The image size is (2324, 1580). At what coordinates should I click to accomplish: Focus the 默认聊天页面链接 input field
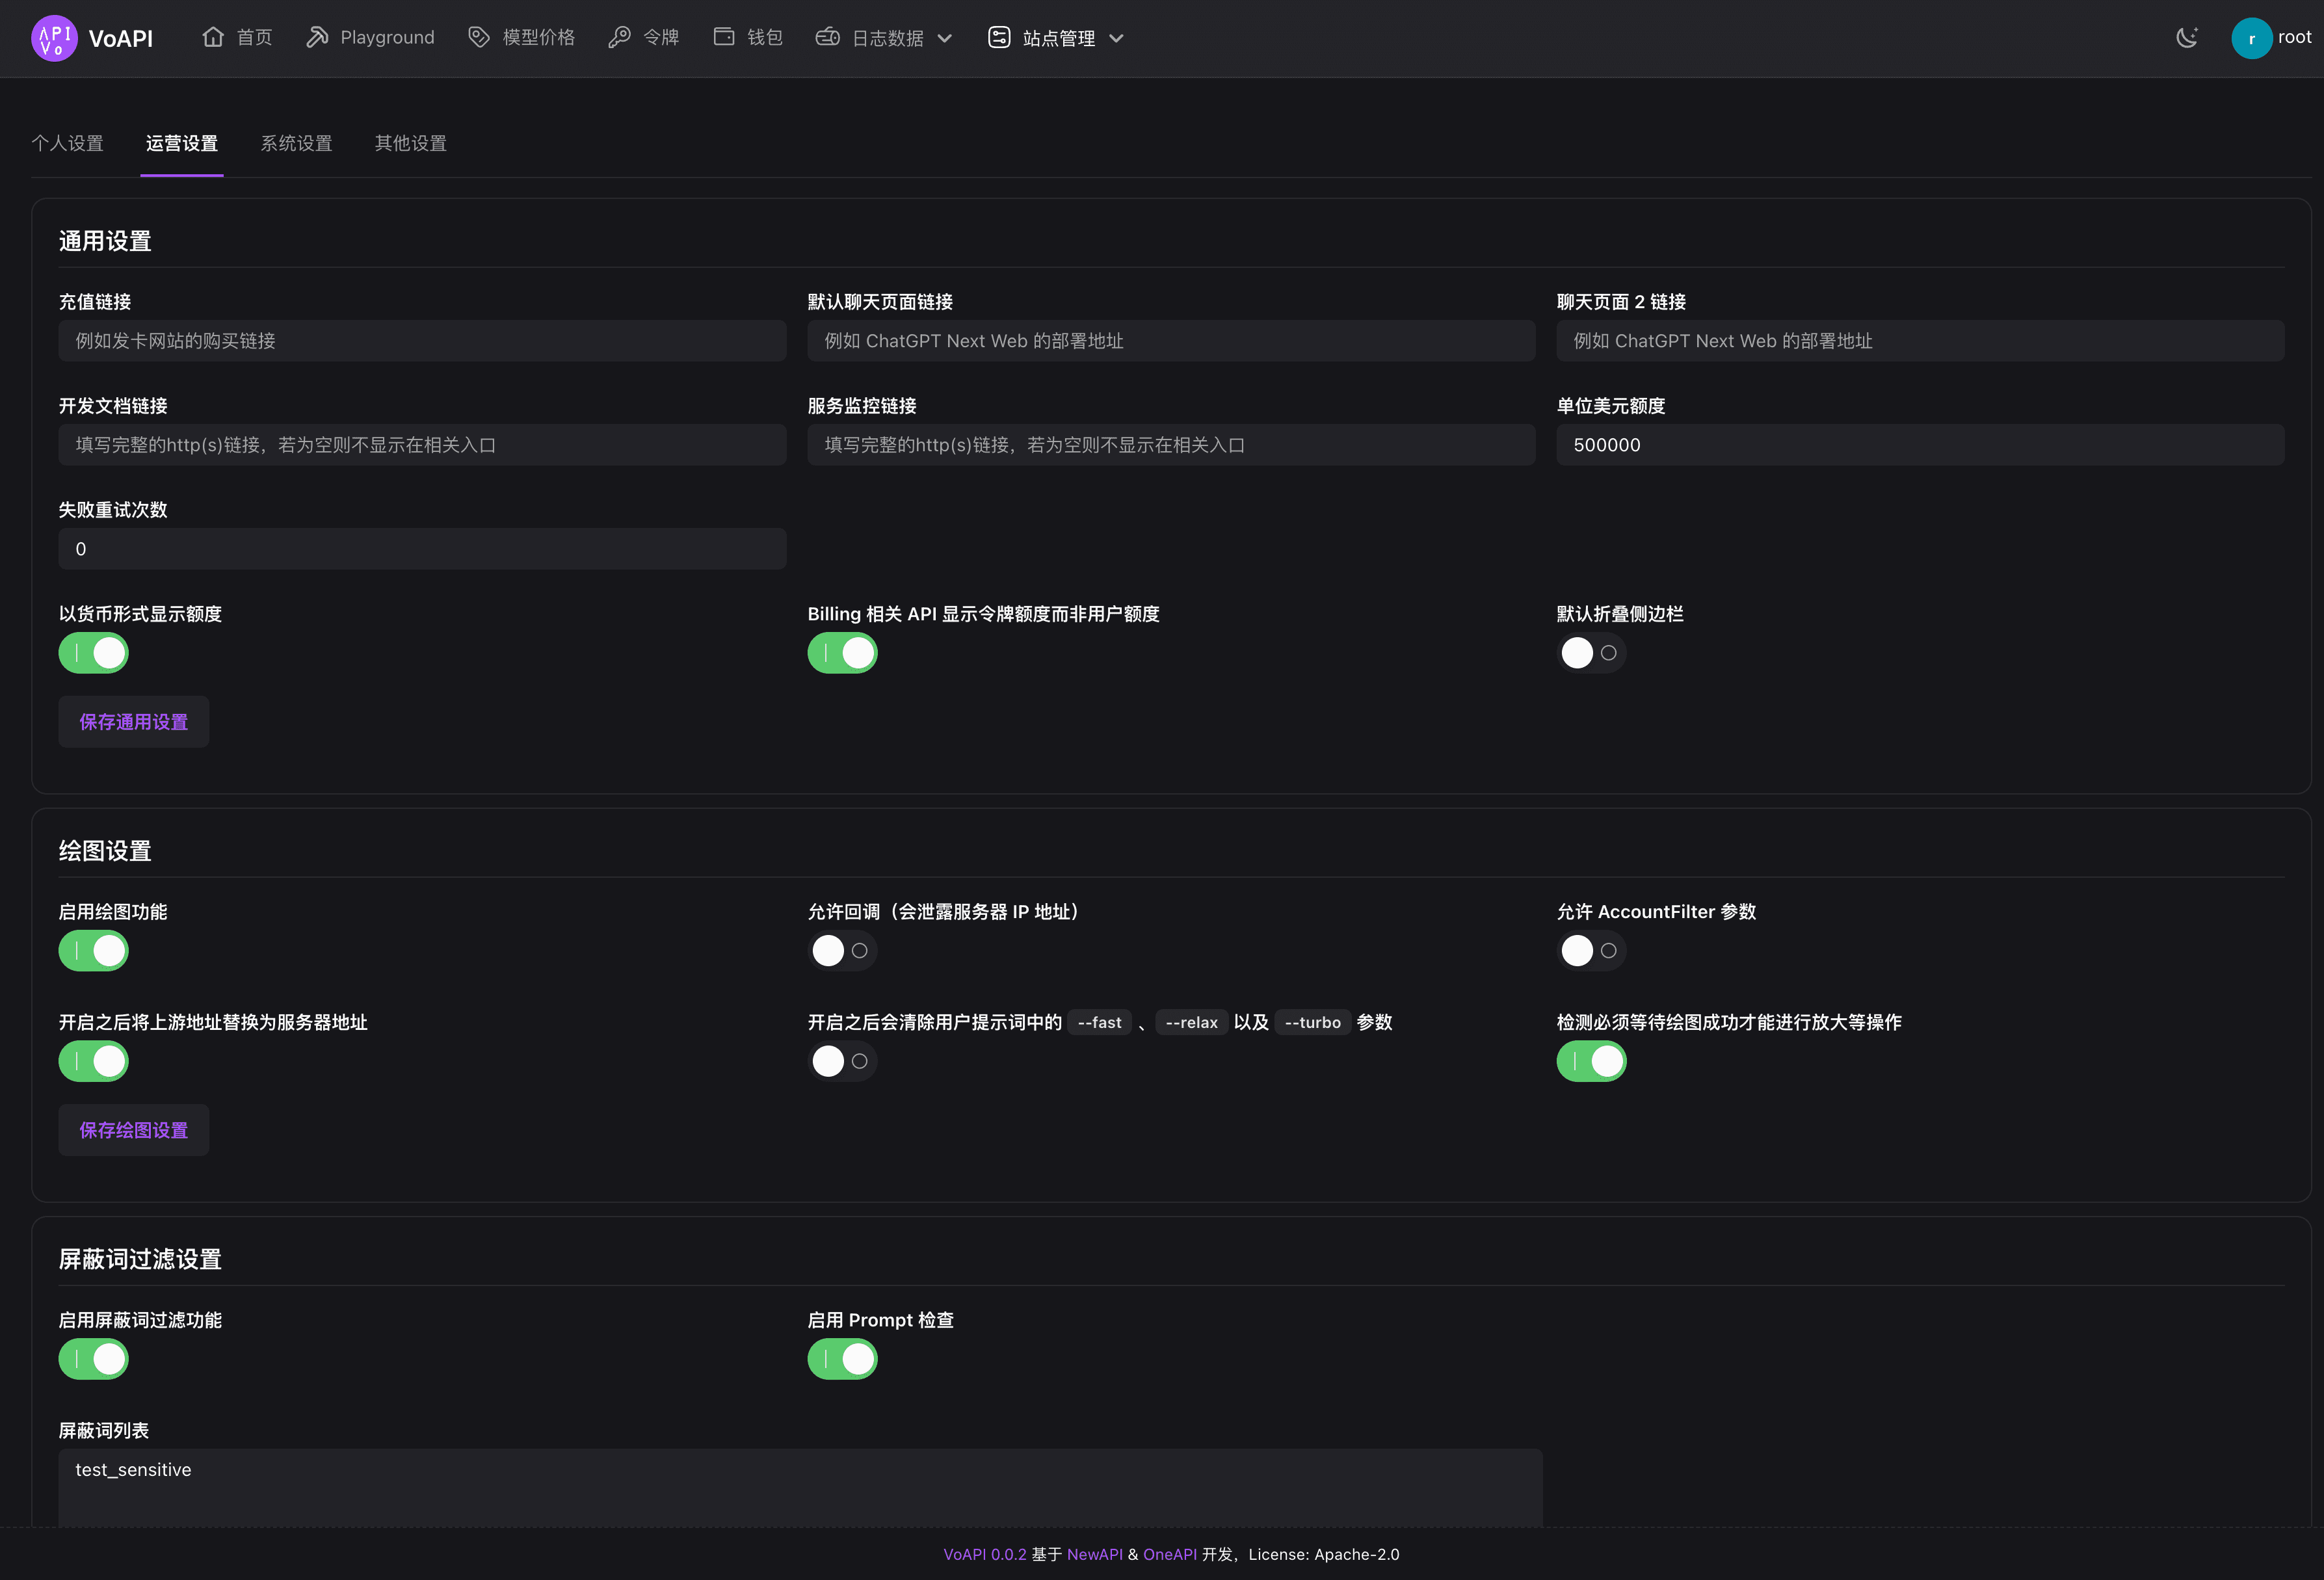(1172, 341)
